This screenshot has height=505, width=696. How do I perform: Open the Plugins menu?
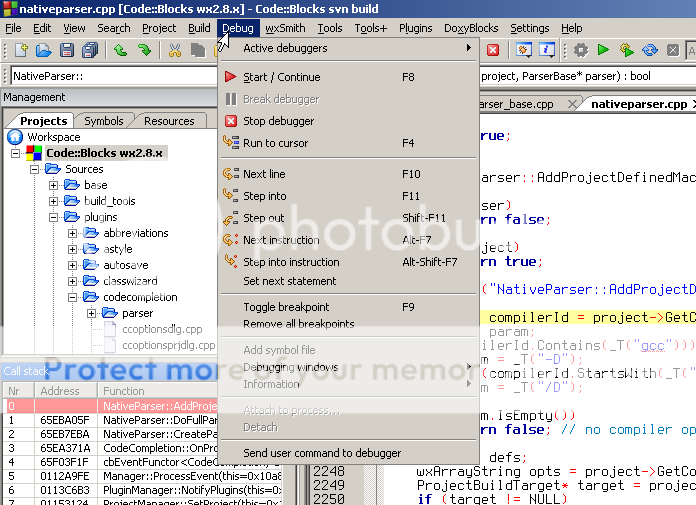click(415, 28)
